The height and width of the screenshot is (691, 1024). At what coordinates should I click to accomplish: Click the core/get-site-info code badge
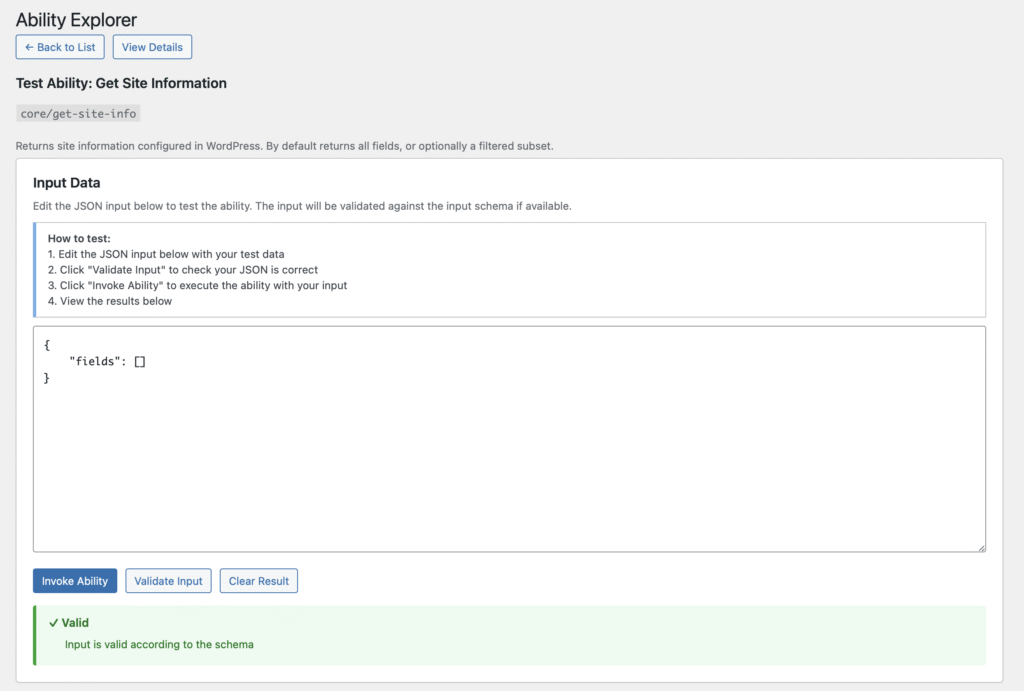point(78,114)
